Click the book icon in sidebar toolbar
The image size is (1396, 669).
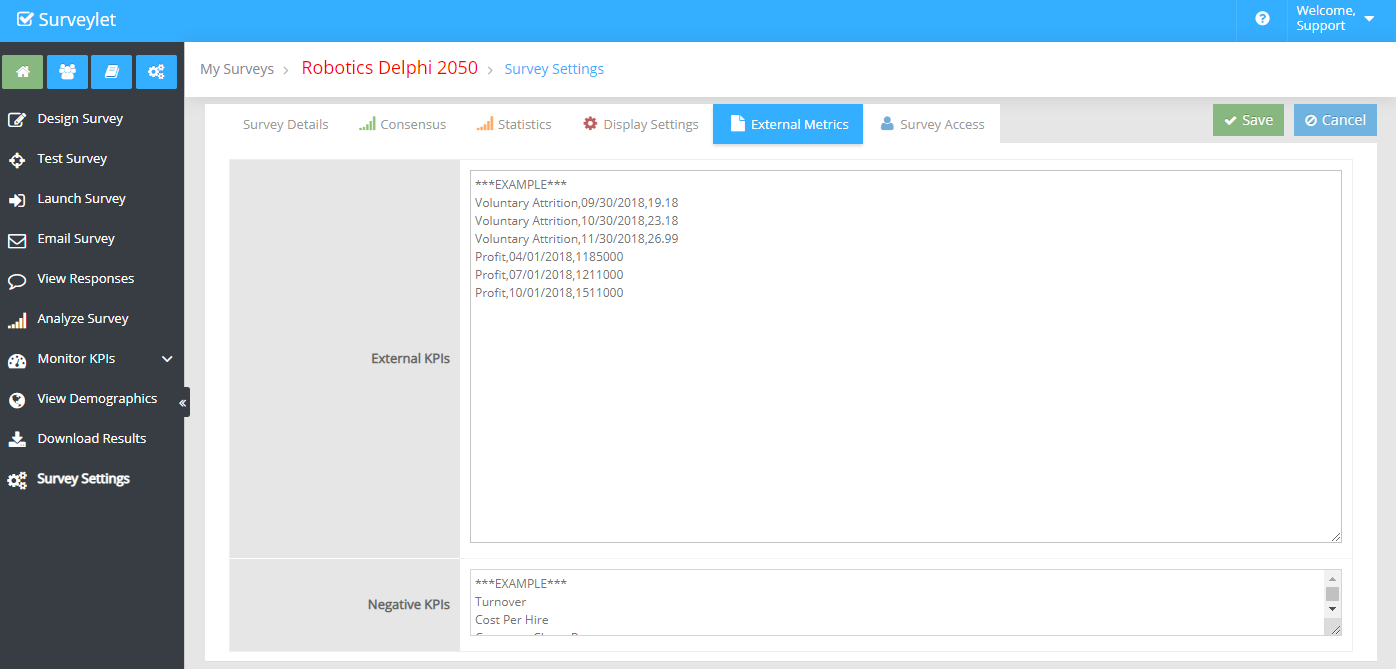111,72
